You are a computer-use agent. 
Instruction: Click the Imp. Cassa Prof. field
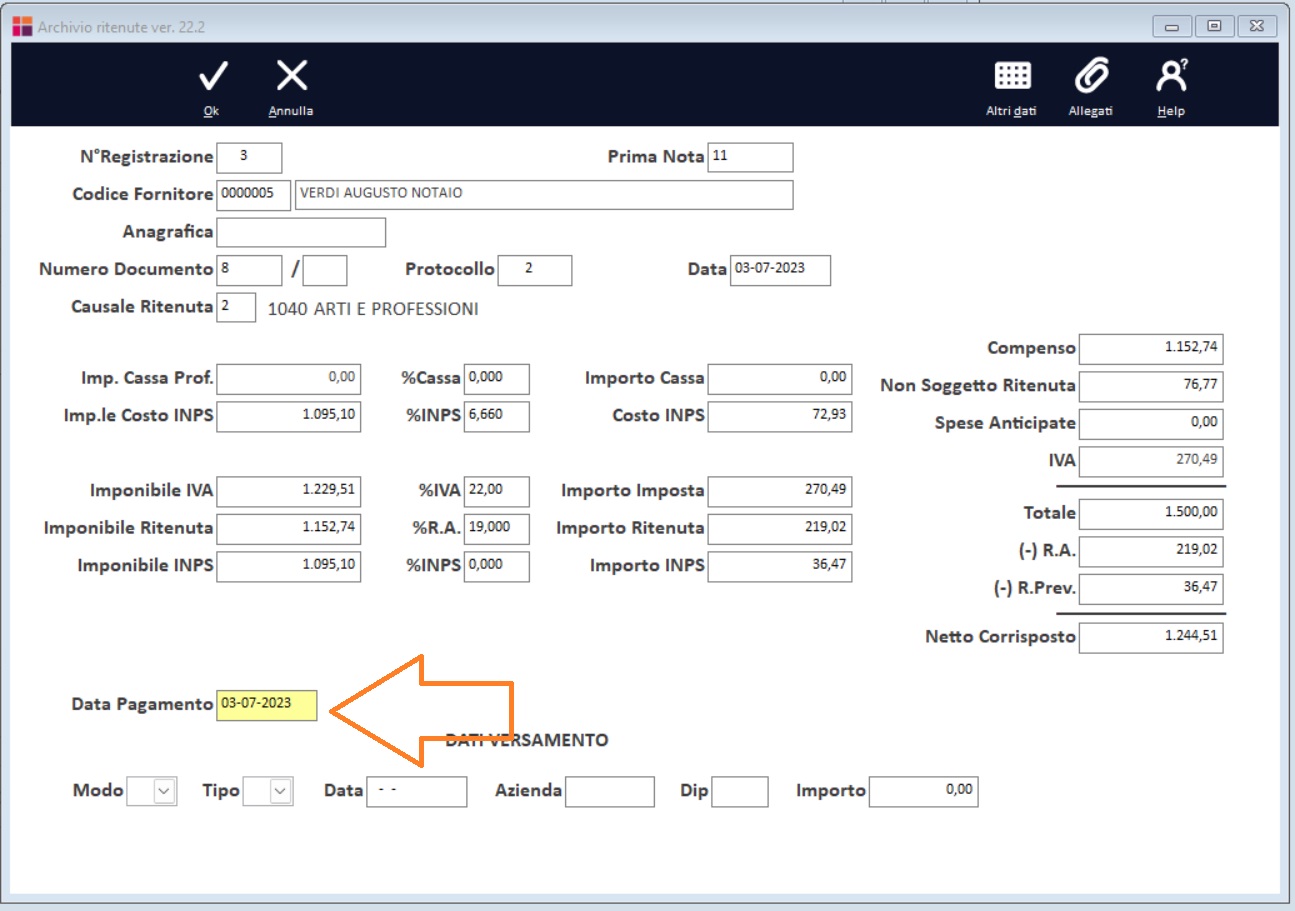(288, 379)
